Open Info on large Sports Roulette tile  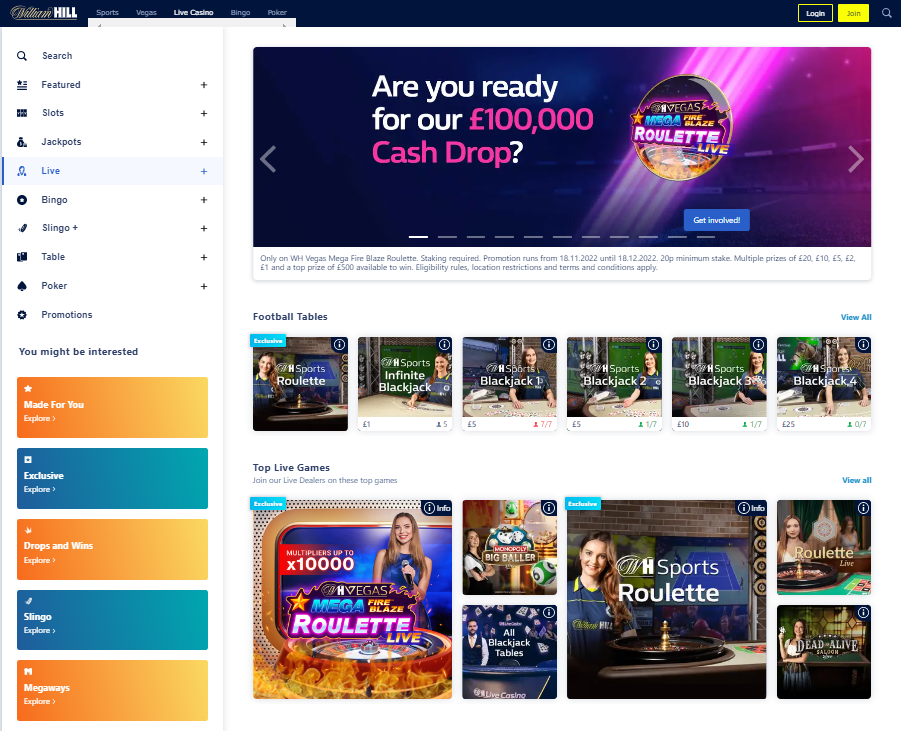751,508
